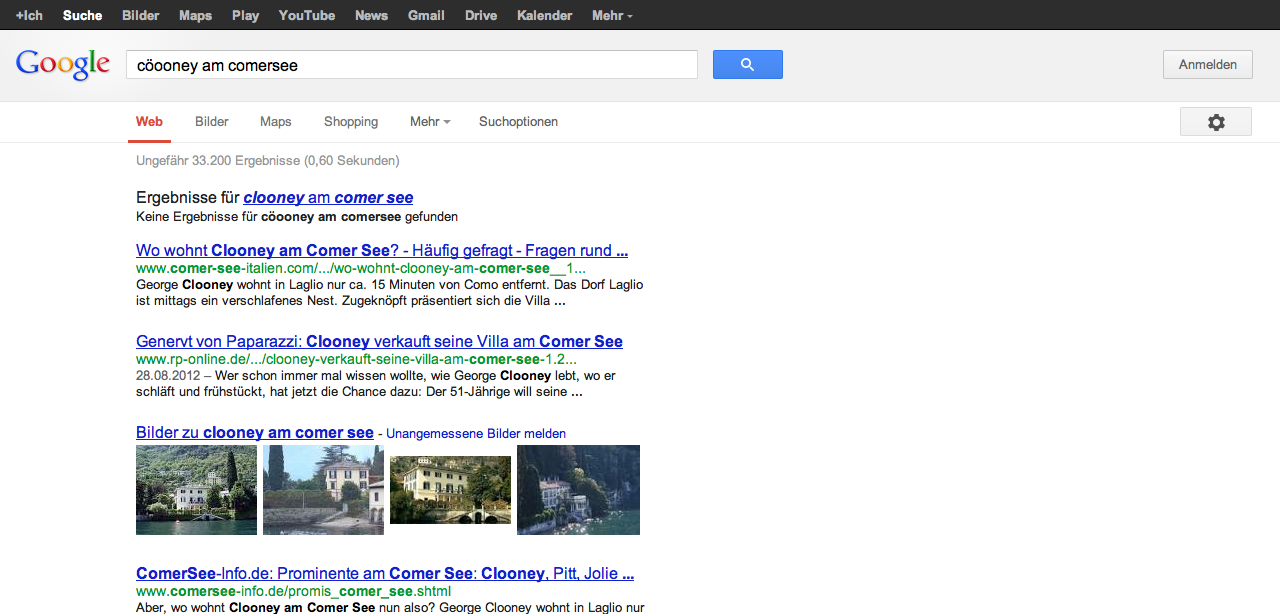Viewport: 1280px width, 614px height.
Task: Select the Maps tab below search
Action: (x=275, y=122)
